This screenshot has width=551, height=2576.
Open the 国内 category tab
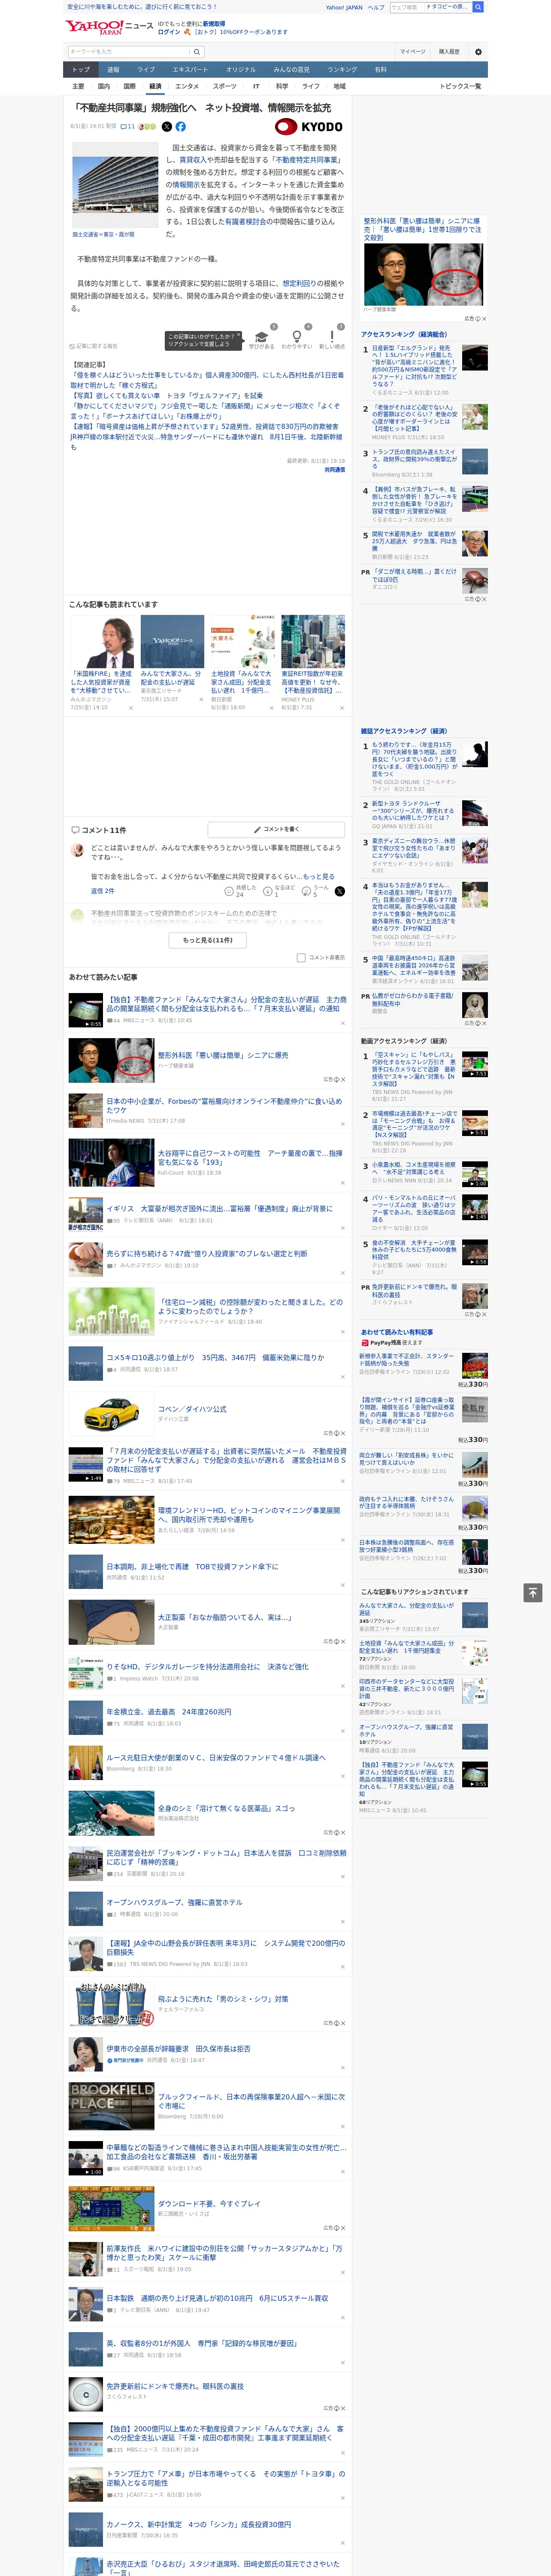(103, 86)
